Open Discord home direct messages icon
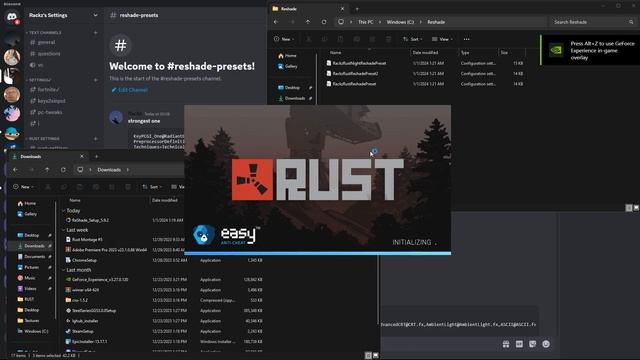The height and width of the screenshot is (360, 640). [x=12, y=17]
